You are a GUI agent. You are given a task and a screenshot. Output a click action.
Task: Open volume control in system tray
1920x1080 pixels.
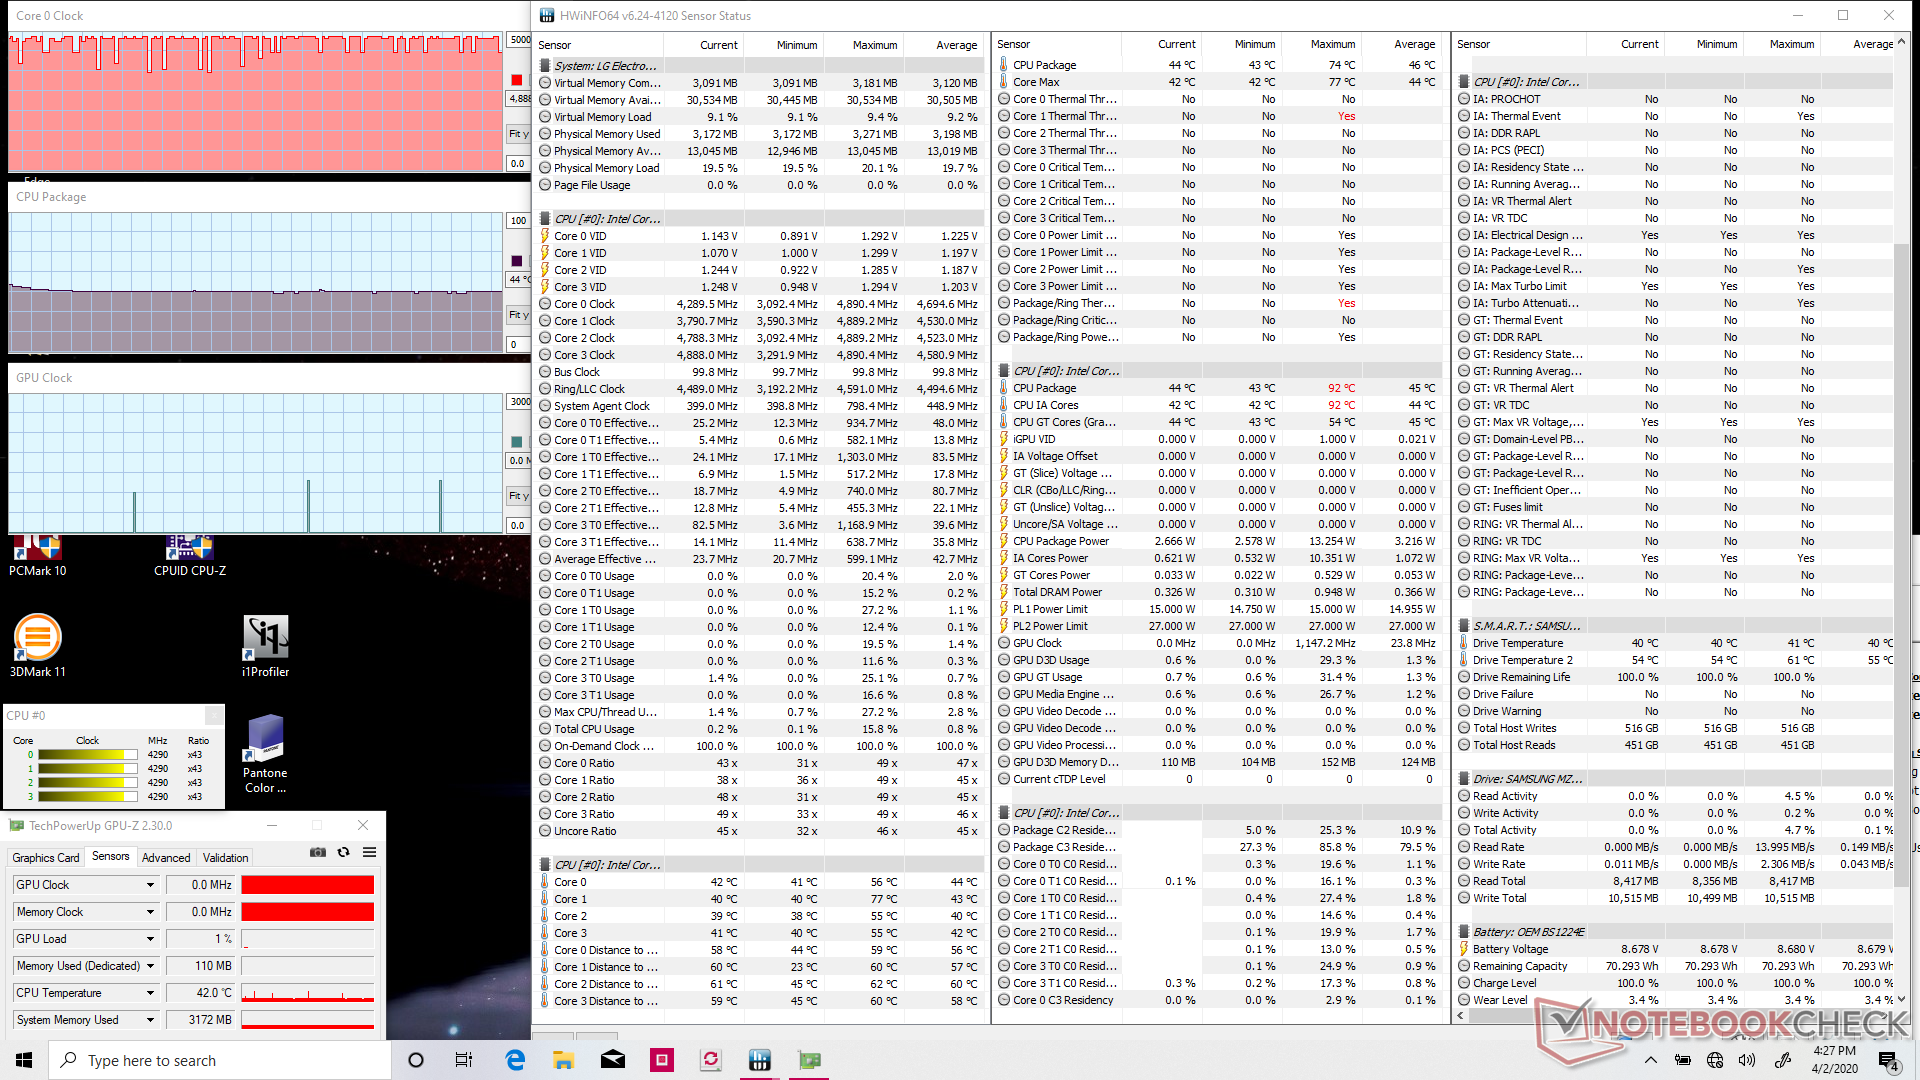point(1746,1060)
